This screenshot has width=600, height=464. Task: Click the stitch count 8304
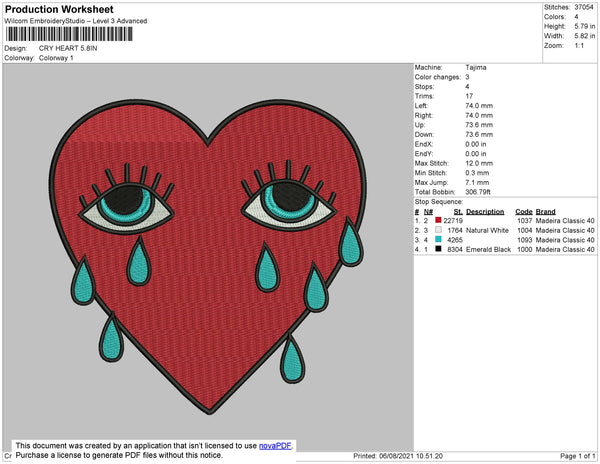pyautogui.click(x=455, y=249)
